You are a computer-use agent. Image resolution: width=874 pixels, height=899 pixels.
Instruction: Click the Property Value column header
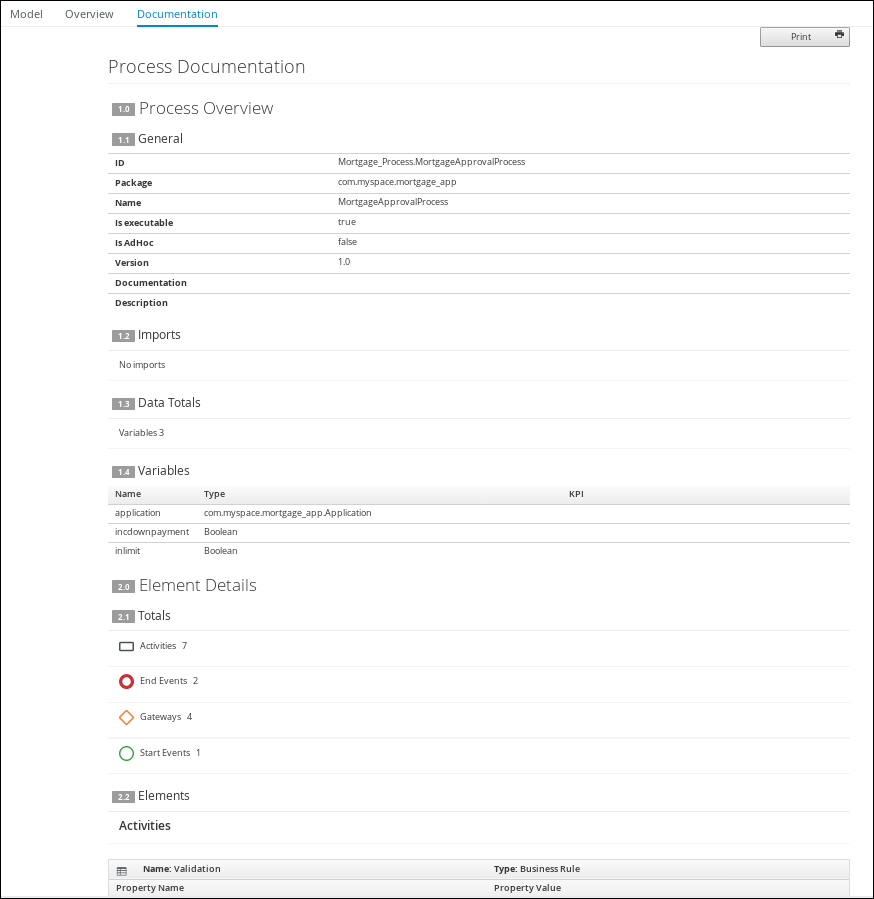(x=527, y=888)
